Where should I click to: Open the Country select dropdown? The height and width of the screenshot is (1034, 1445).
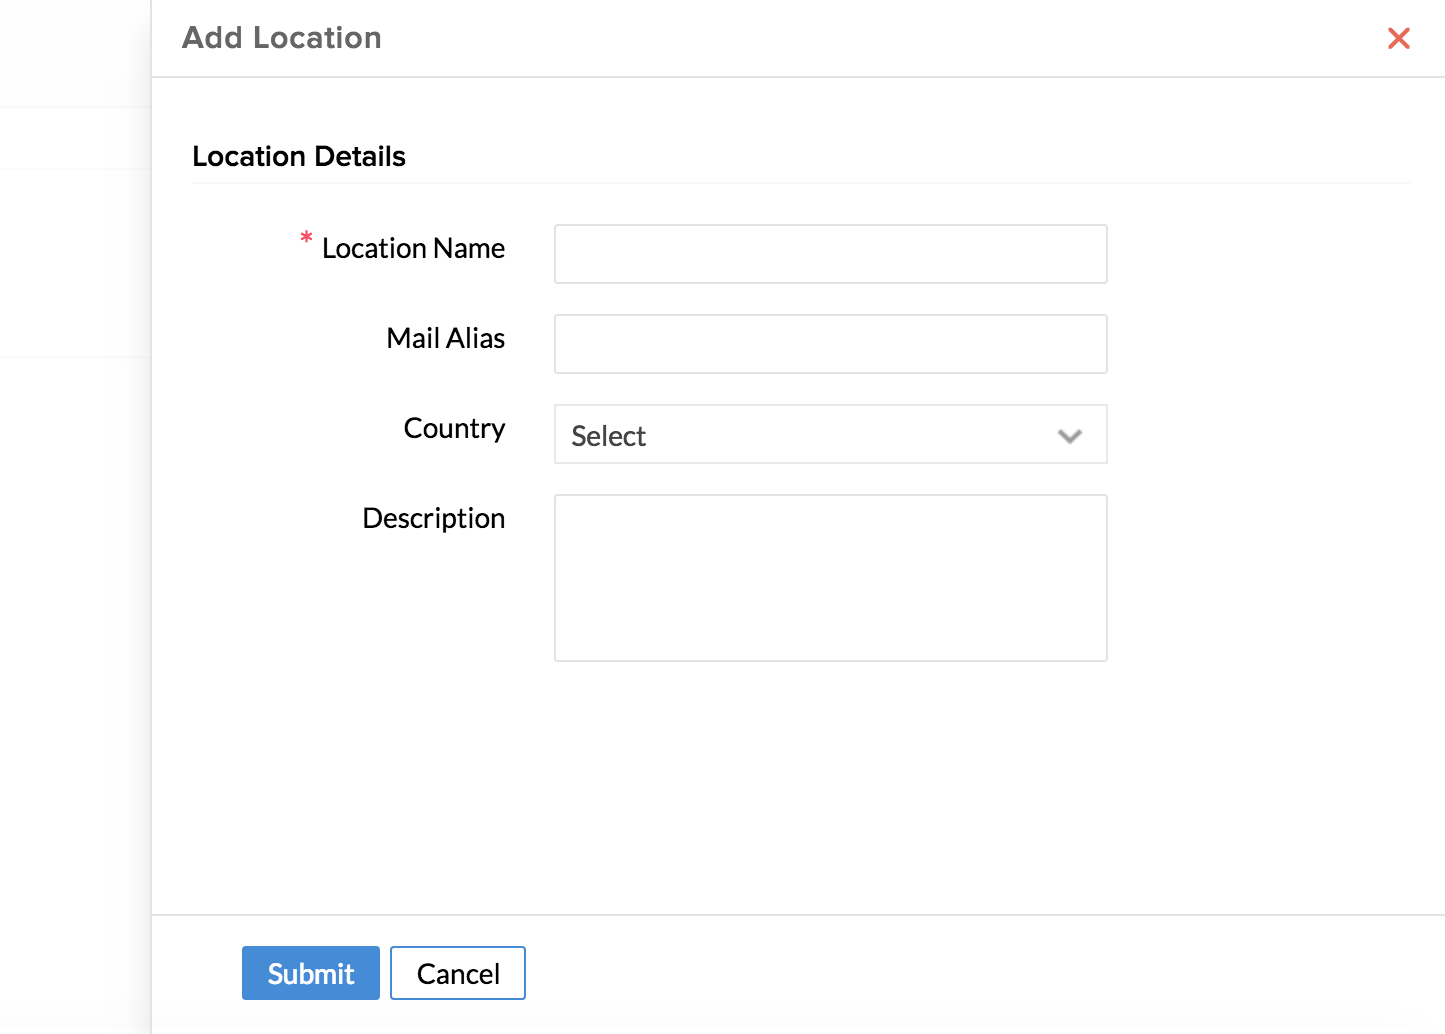point(830,434)
